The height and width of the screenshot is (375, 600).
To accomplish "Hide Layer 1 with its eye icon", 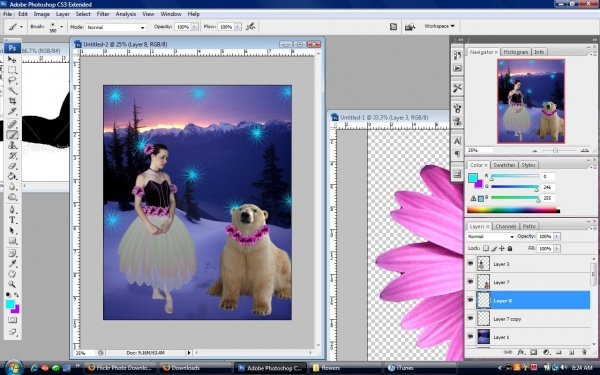I will click(470, 337).
